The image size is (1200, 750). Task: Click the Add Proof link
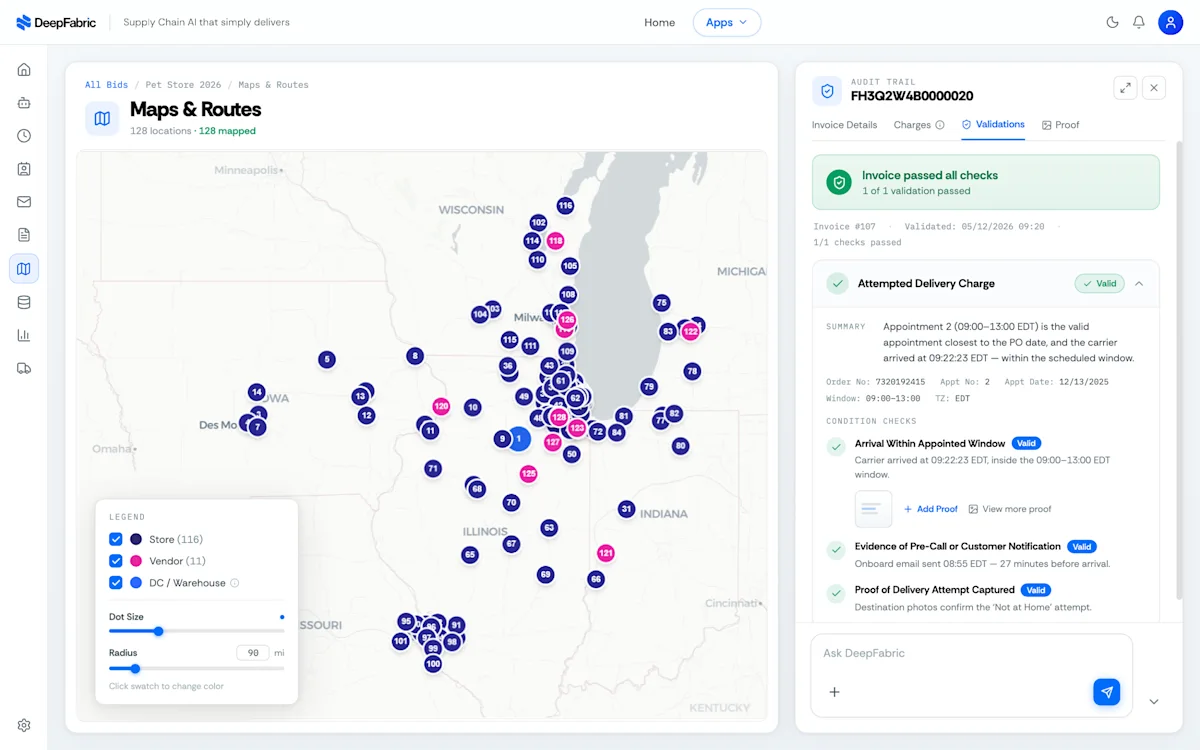tap(931, 509)
